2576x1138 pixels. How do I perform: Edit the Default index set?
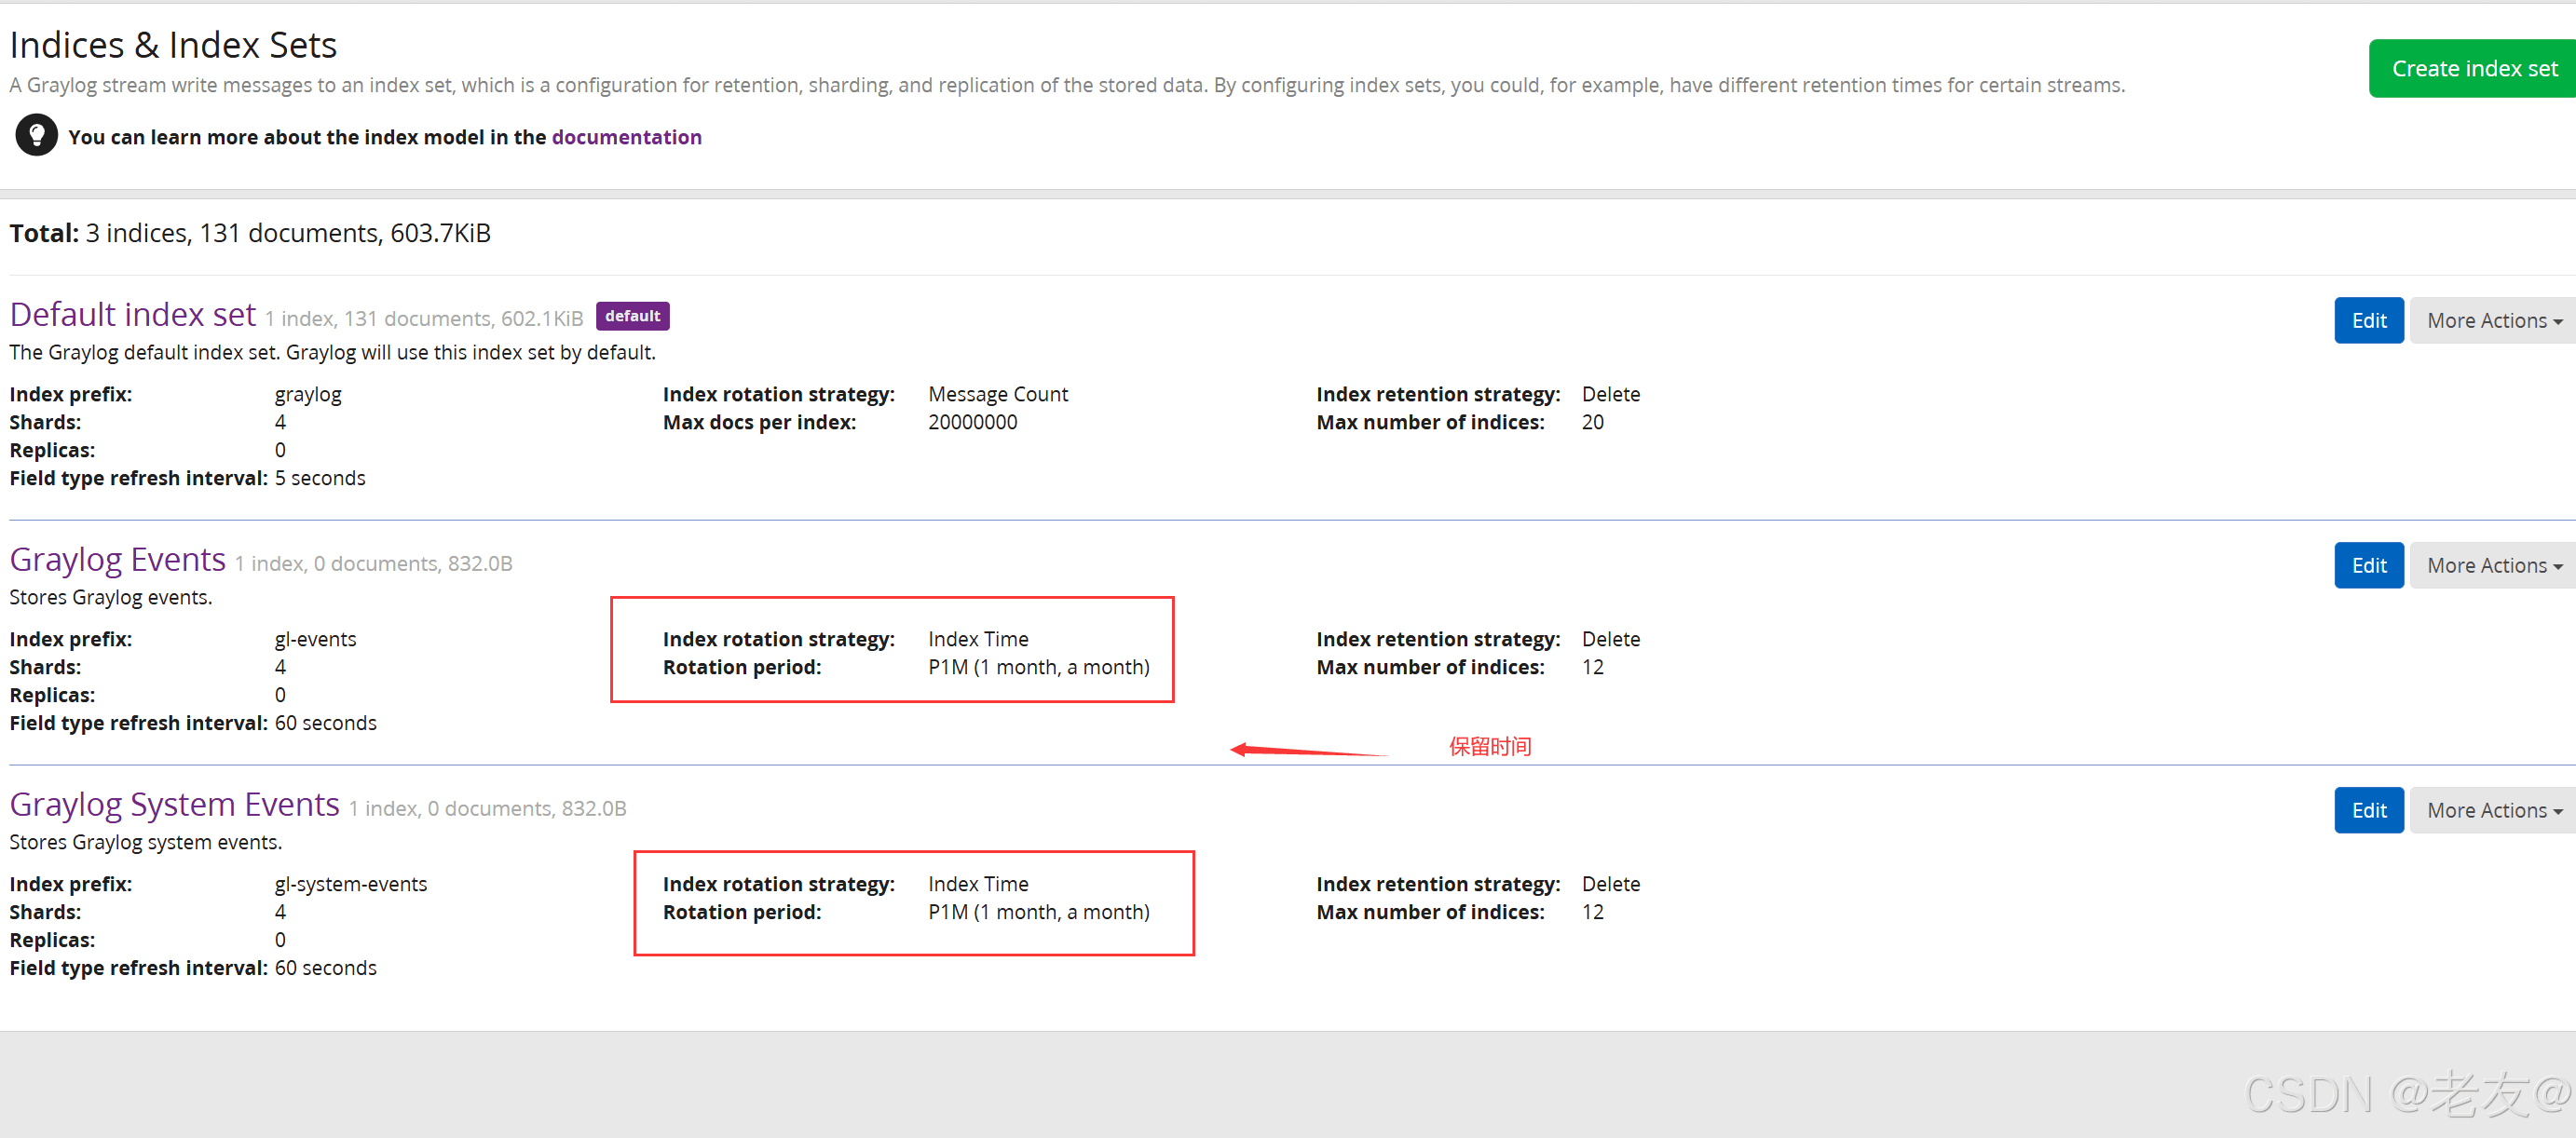[x=2368, y=320]
